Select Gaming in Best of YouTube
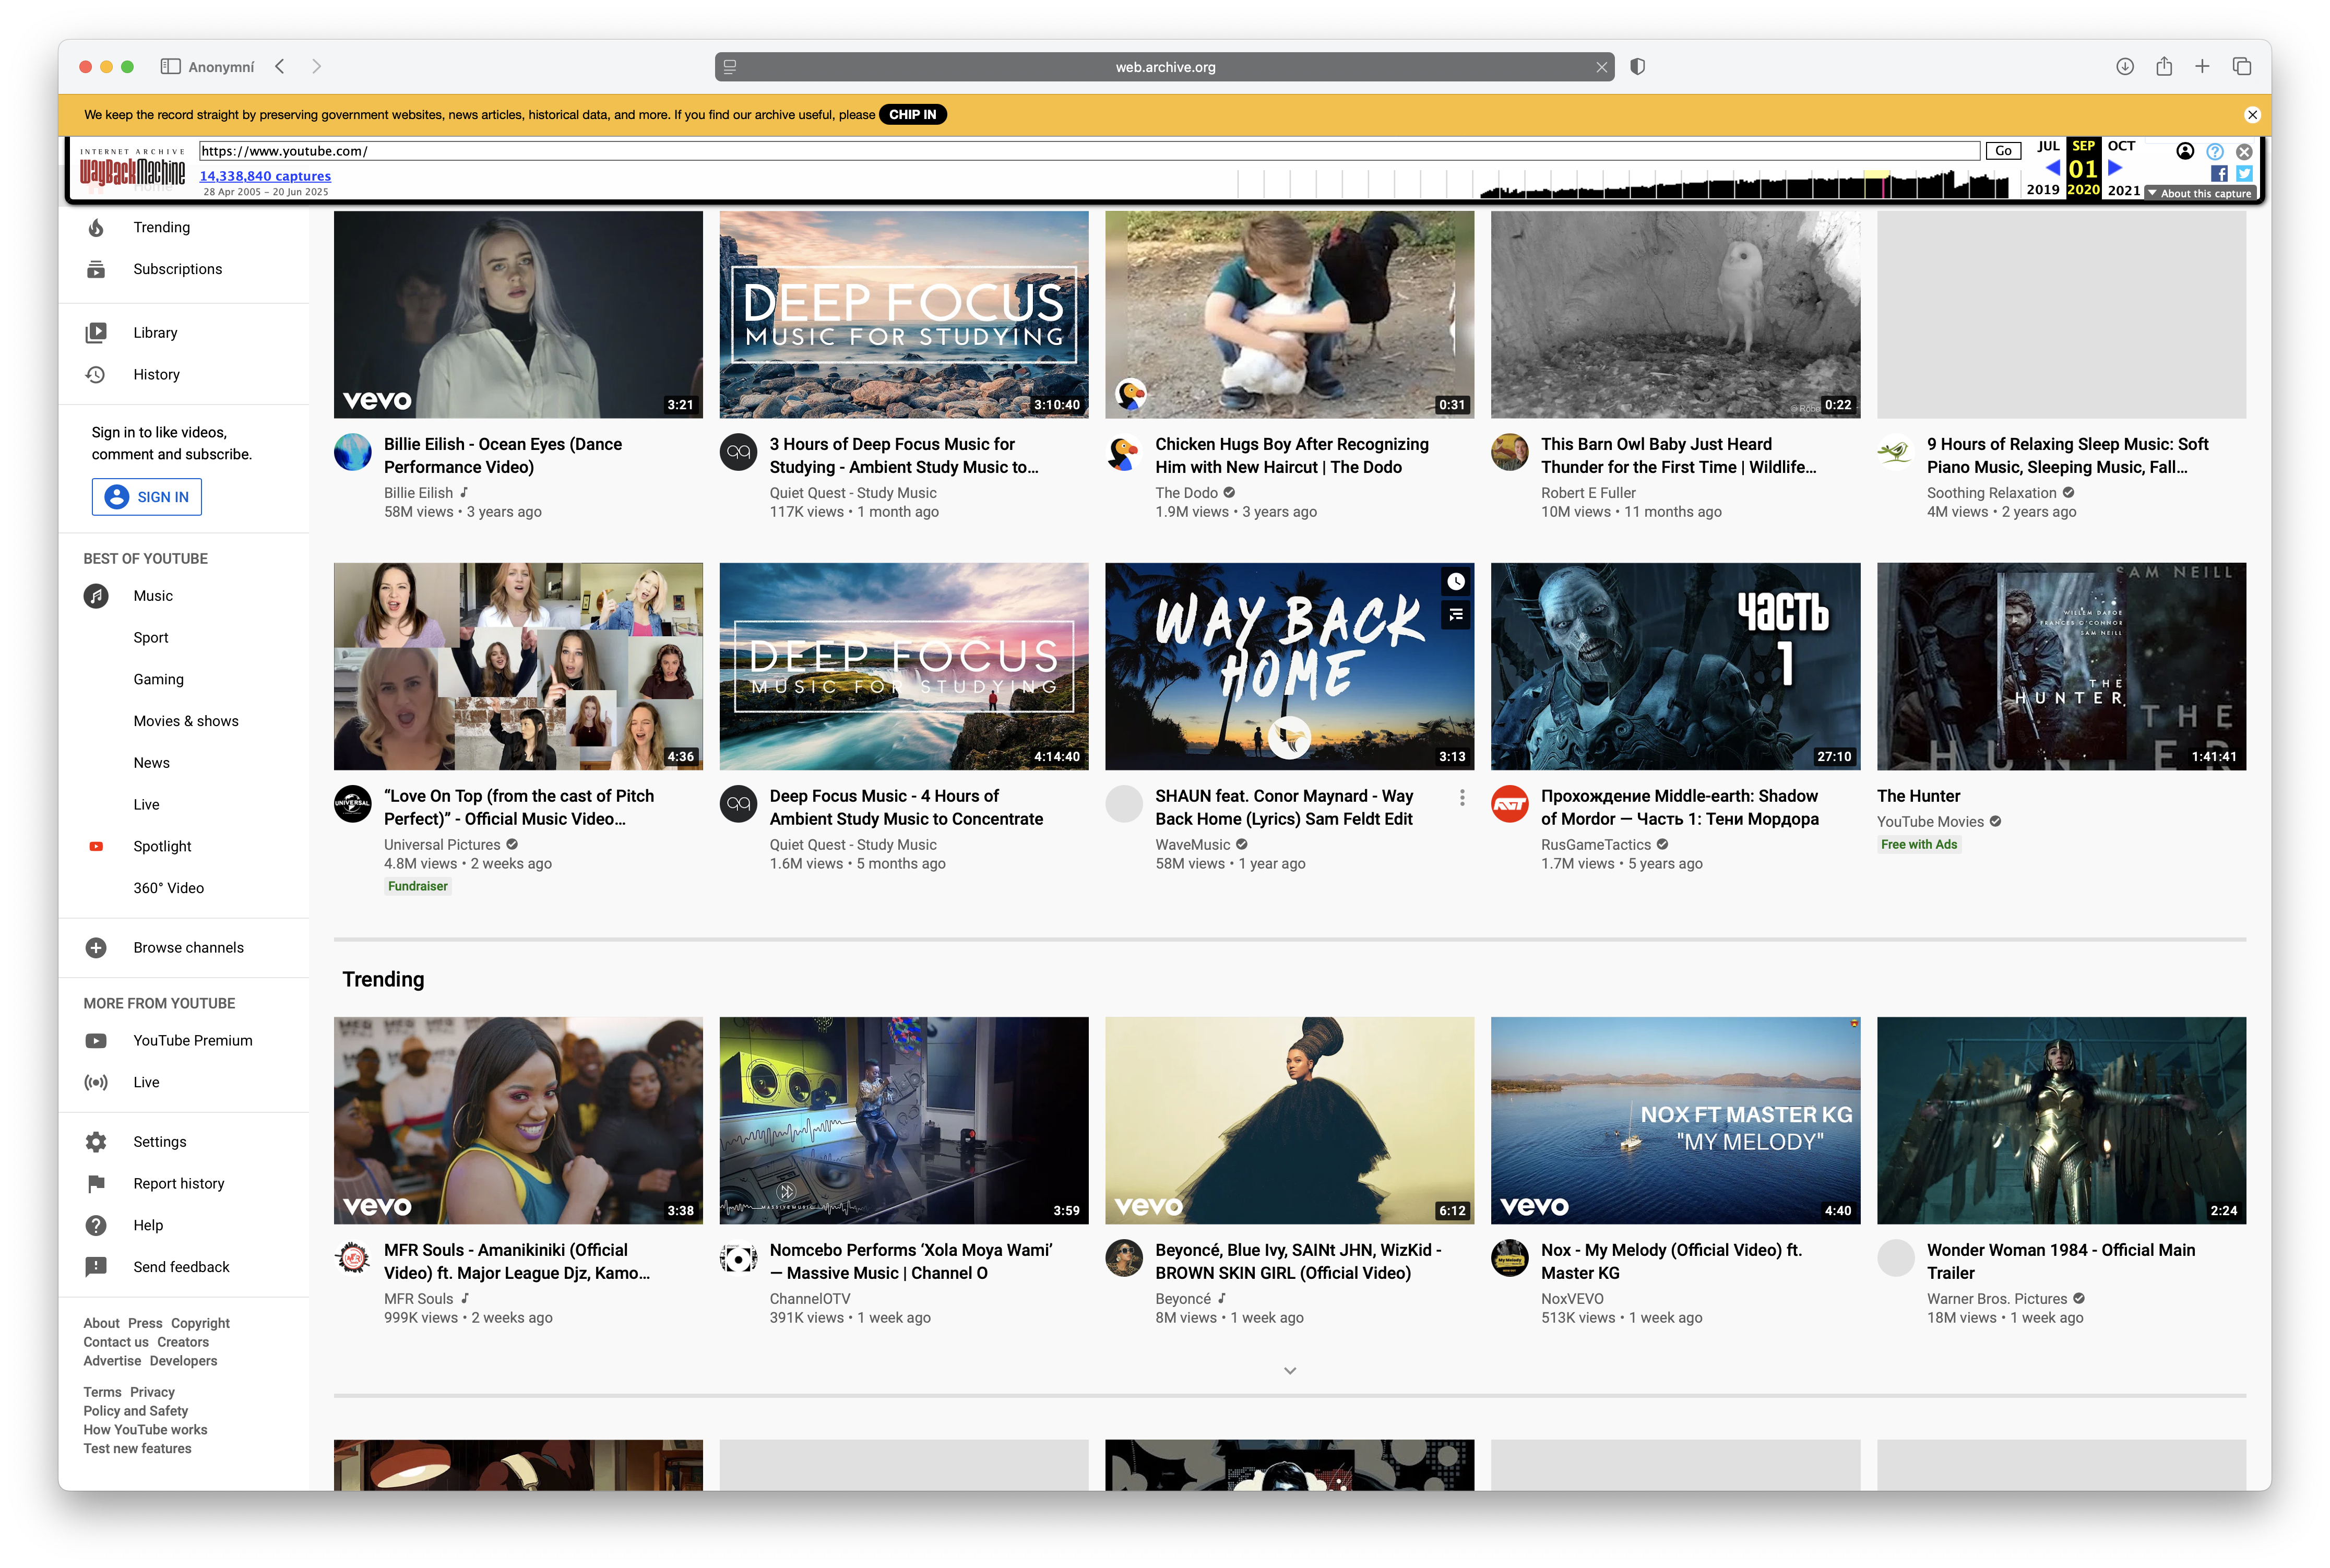Image resolution: width=2330 pixels, height=1568 pixels. pos(159,680)
